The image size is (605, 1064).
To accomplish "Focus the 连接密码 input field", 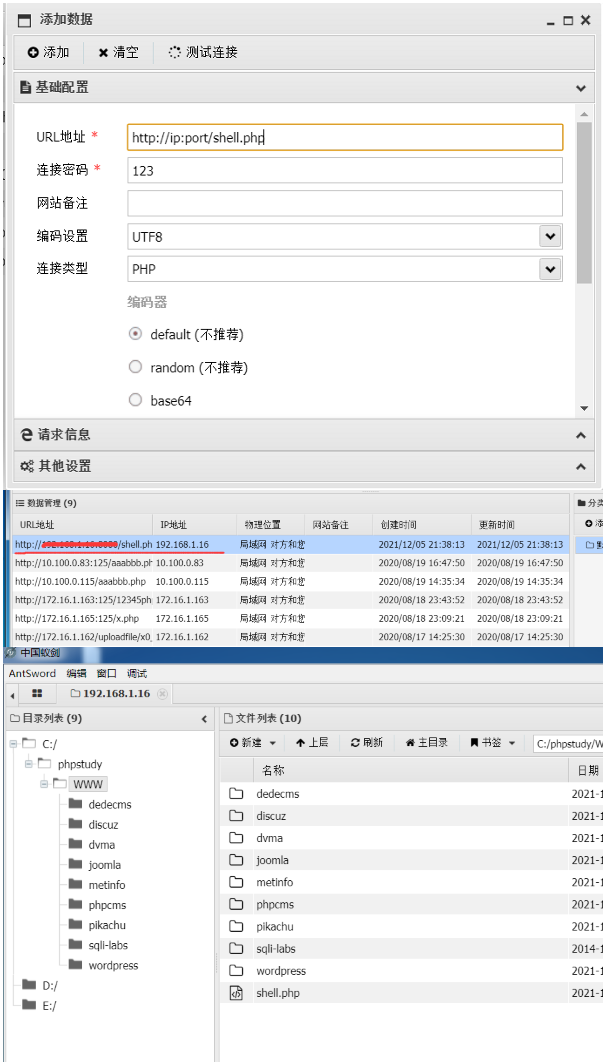I will click(x=345, y=170).
